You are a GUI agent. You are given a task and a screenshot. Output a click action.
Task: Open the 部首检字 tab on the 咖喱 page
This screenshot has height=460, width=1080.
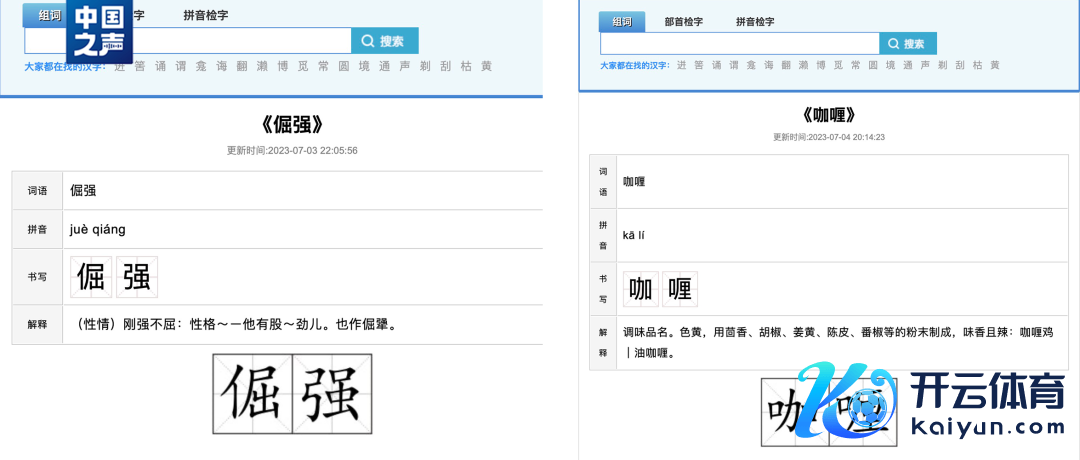tap(683, 22)
